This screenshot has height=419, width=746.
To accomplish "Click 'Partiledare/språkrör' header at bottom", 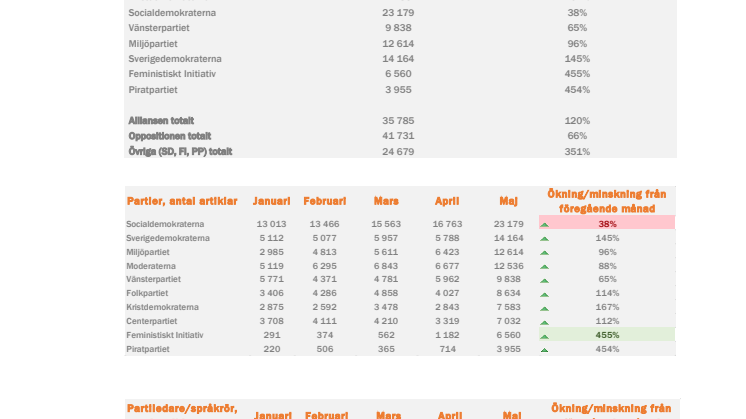I will point(182,409).
